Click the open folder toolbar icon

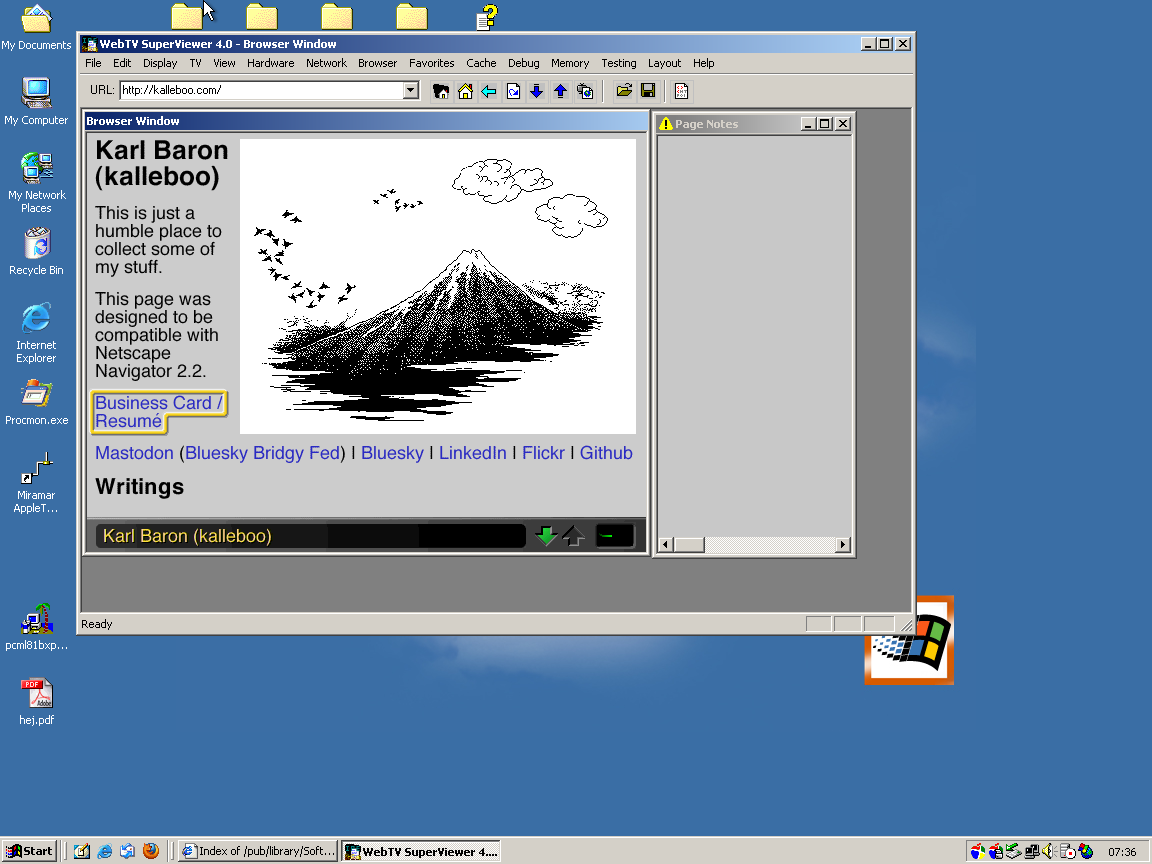point(624,91)
